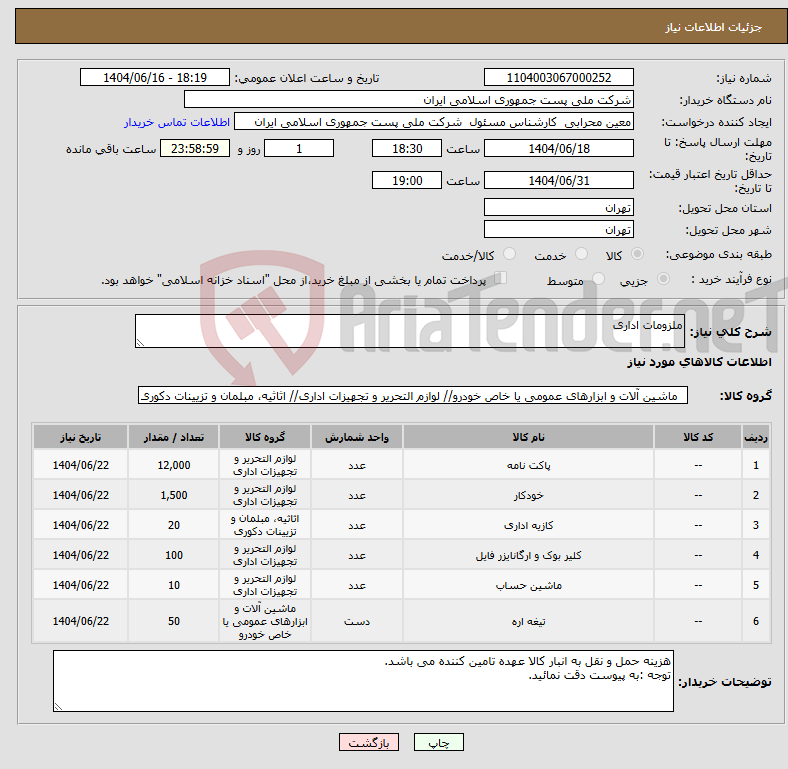Click the بازگشت back button
This screenshot has height=769, width=788.
(369, 742)
